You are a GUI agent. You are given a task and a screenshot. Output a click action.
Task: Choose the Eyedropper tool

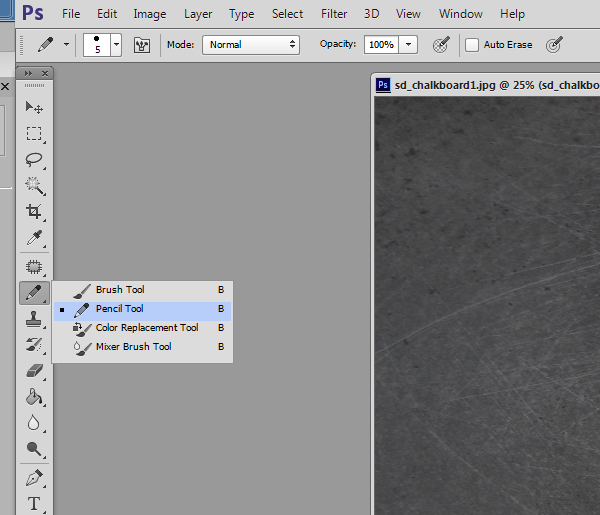pyautogui.click(x=34, y=238)
